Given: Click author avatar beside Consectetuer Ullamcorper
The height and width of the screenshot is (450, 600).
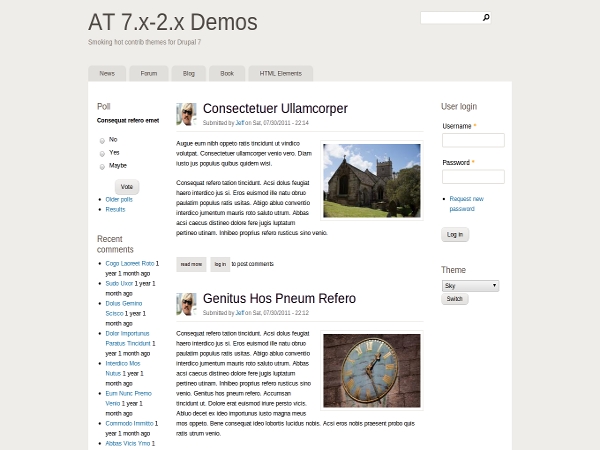Looking at the screenshot, I should click(186, 114).
